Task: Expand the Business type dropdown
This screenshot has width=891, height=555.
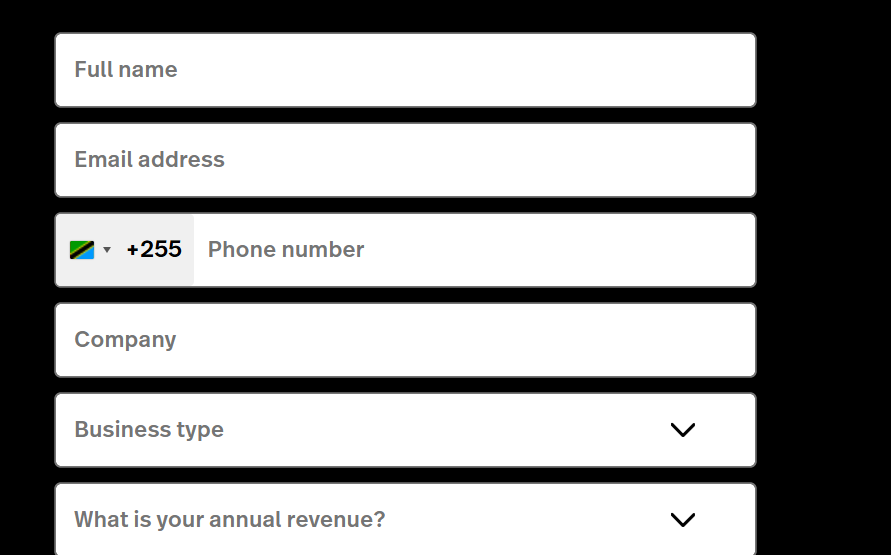Action: 405,430
